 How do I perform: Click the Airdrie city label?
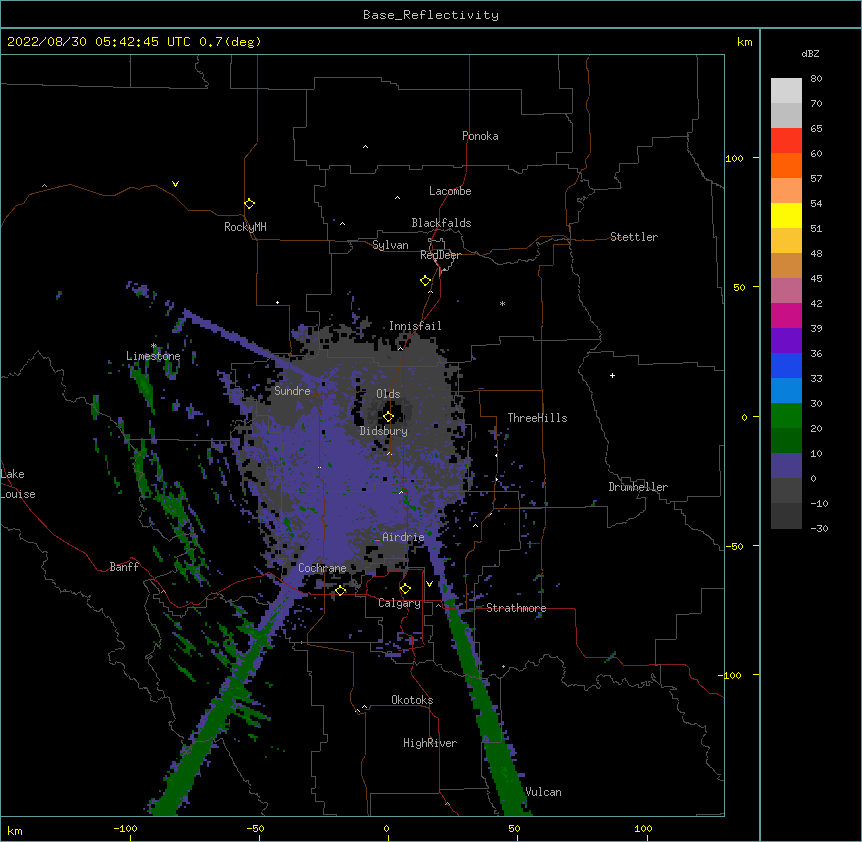point(403,537)
